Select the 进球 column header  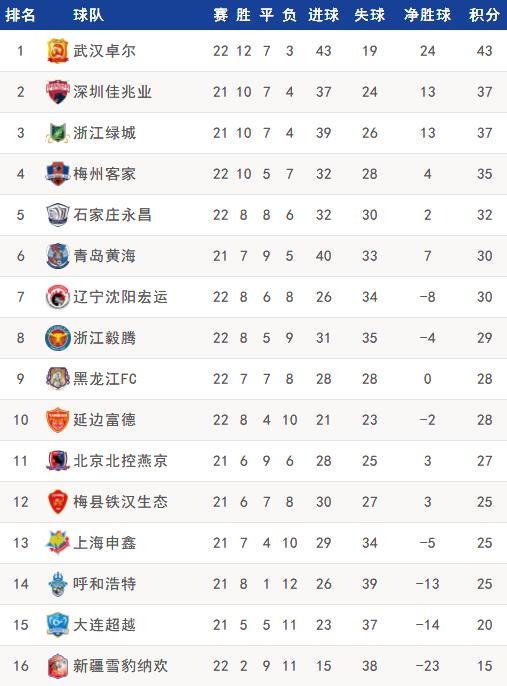323,15
